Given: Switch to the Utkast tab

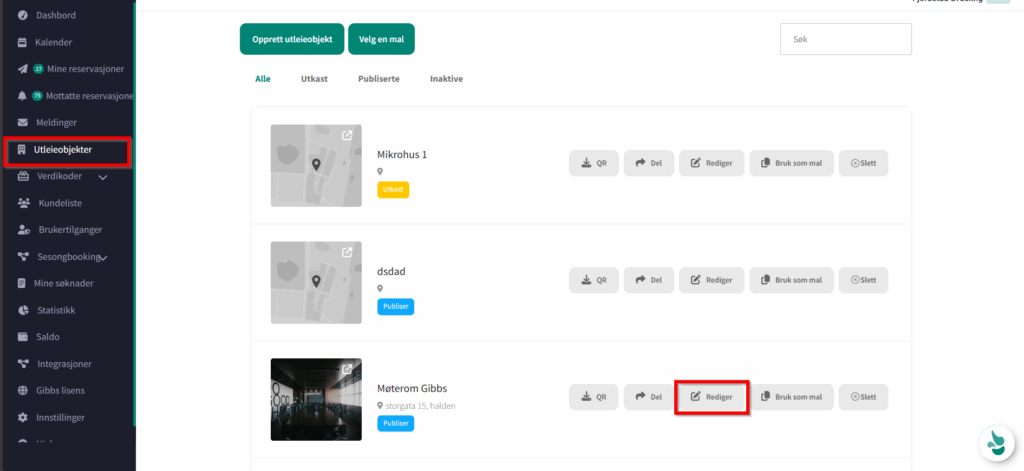Looking at the screenshot, I should coord(314,78).
